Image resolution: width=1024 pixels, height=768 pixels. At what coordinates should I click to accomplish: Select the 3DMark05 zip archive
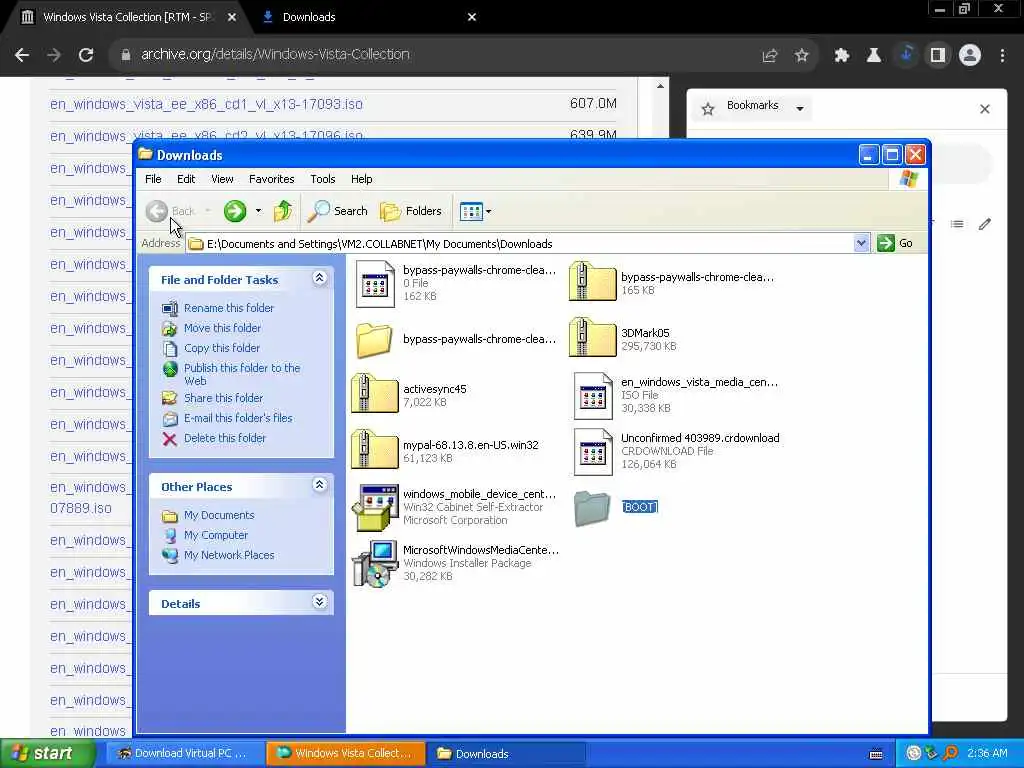point(592,338)
